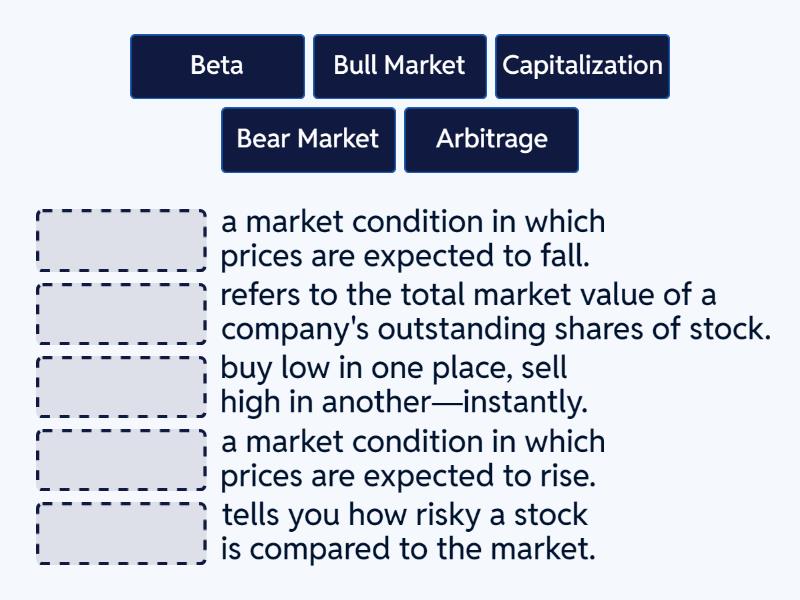Select the Bull Market word tile
Viewport: 800px width, 600px height.
point(399,66)
